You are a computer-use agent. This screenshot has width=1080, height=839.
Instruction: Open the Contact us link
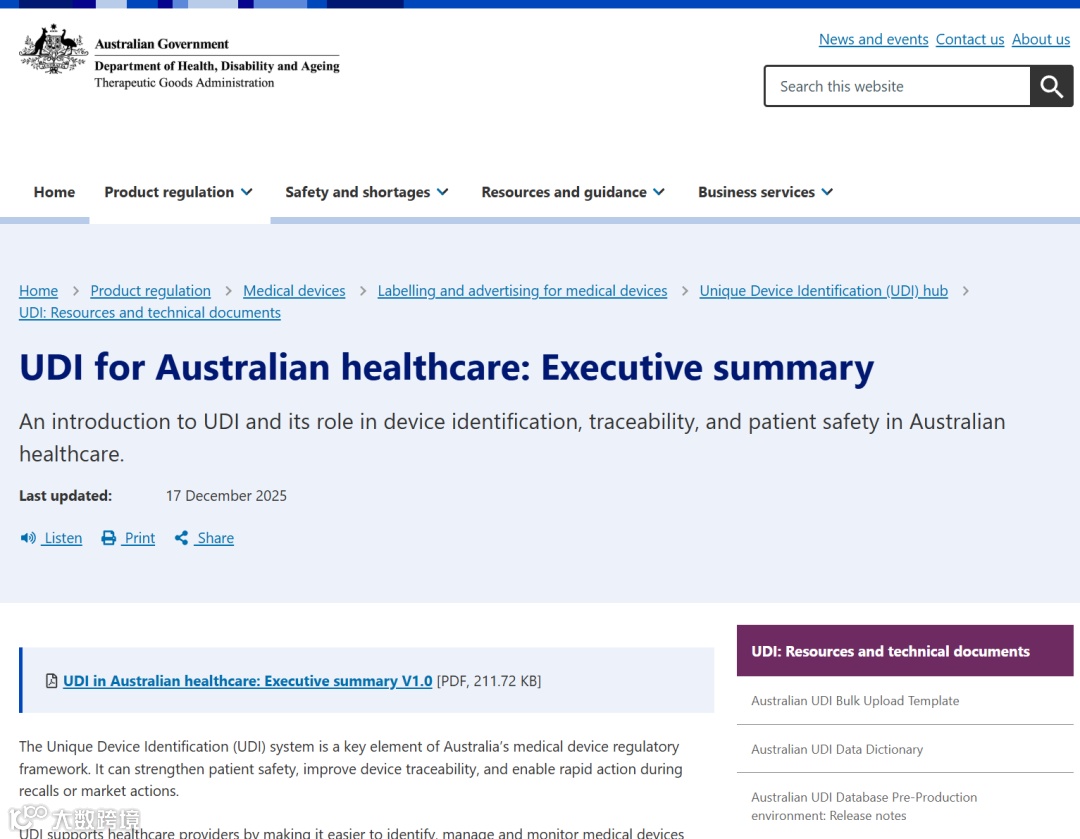(x=970, y=39)
